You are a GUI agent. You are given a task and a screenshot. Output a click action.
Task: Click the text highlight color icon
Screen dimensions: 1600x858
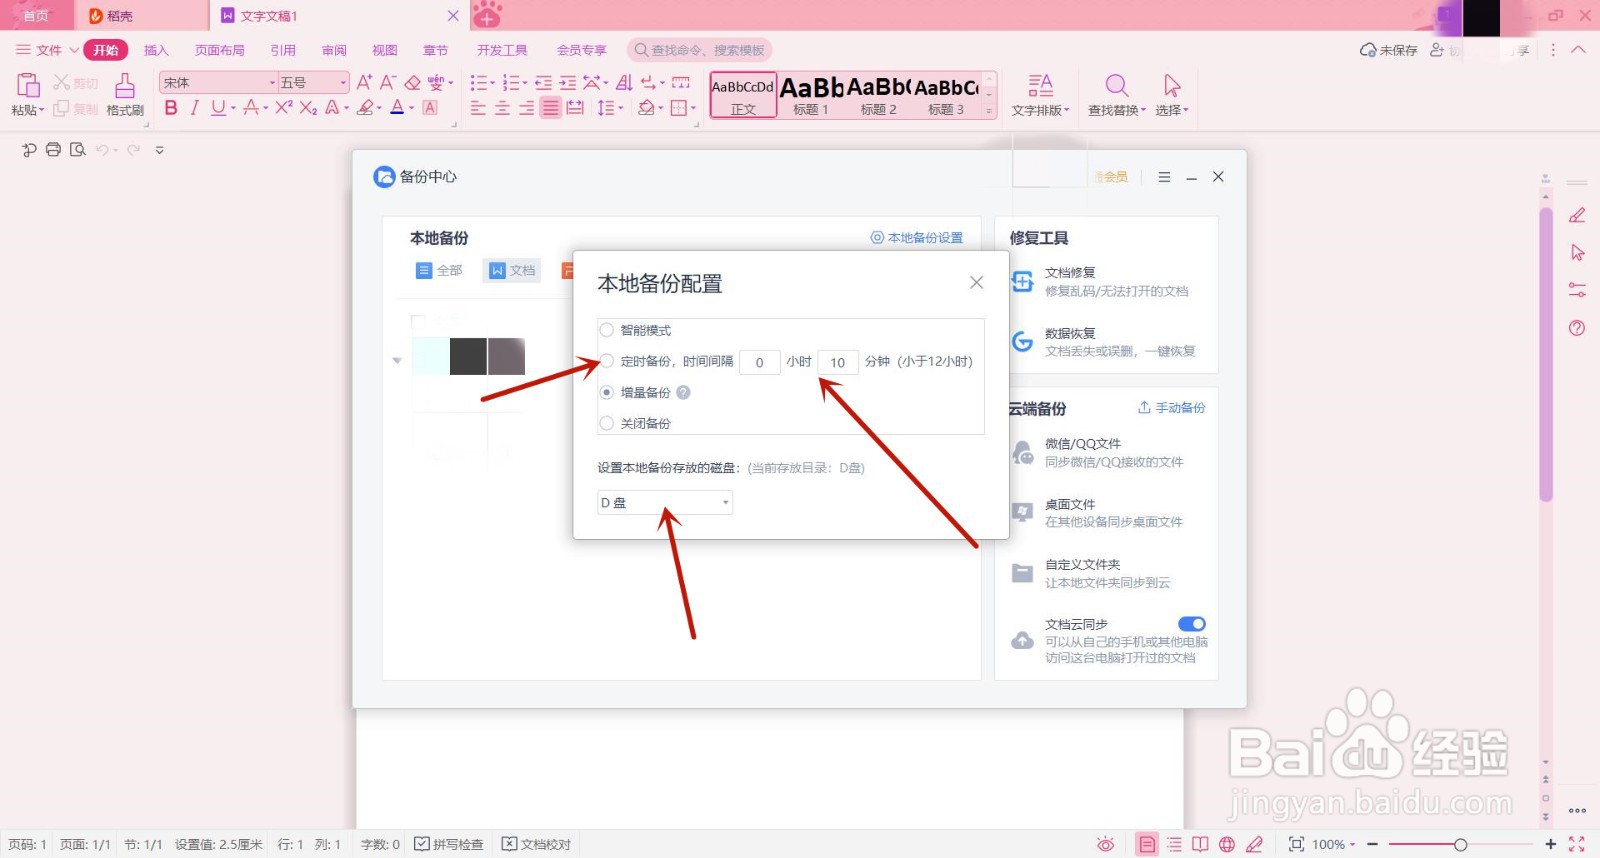[365, 108]
